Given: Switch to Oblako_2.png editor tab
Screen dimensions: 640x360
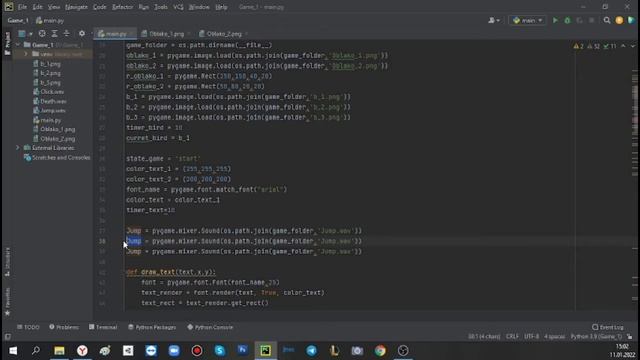Looking at the screenshot, I should coord(223,34).
